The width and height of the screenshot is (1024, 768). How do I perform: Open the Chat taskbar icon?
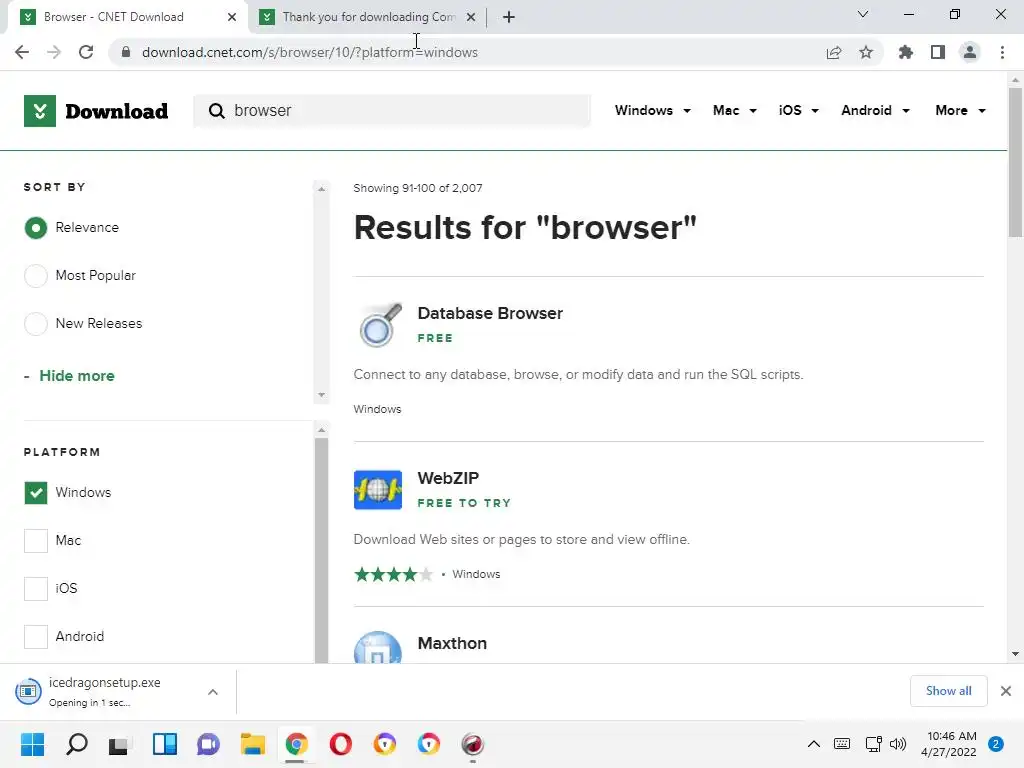click(208, 744)
